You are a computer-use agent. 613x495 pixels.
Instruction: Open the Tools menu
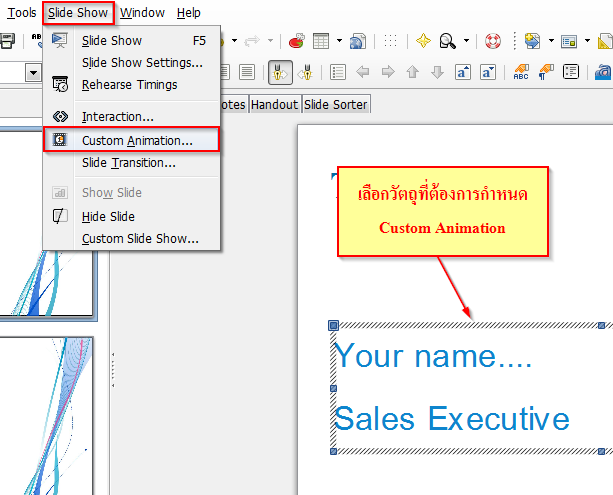pos(22,13)
